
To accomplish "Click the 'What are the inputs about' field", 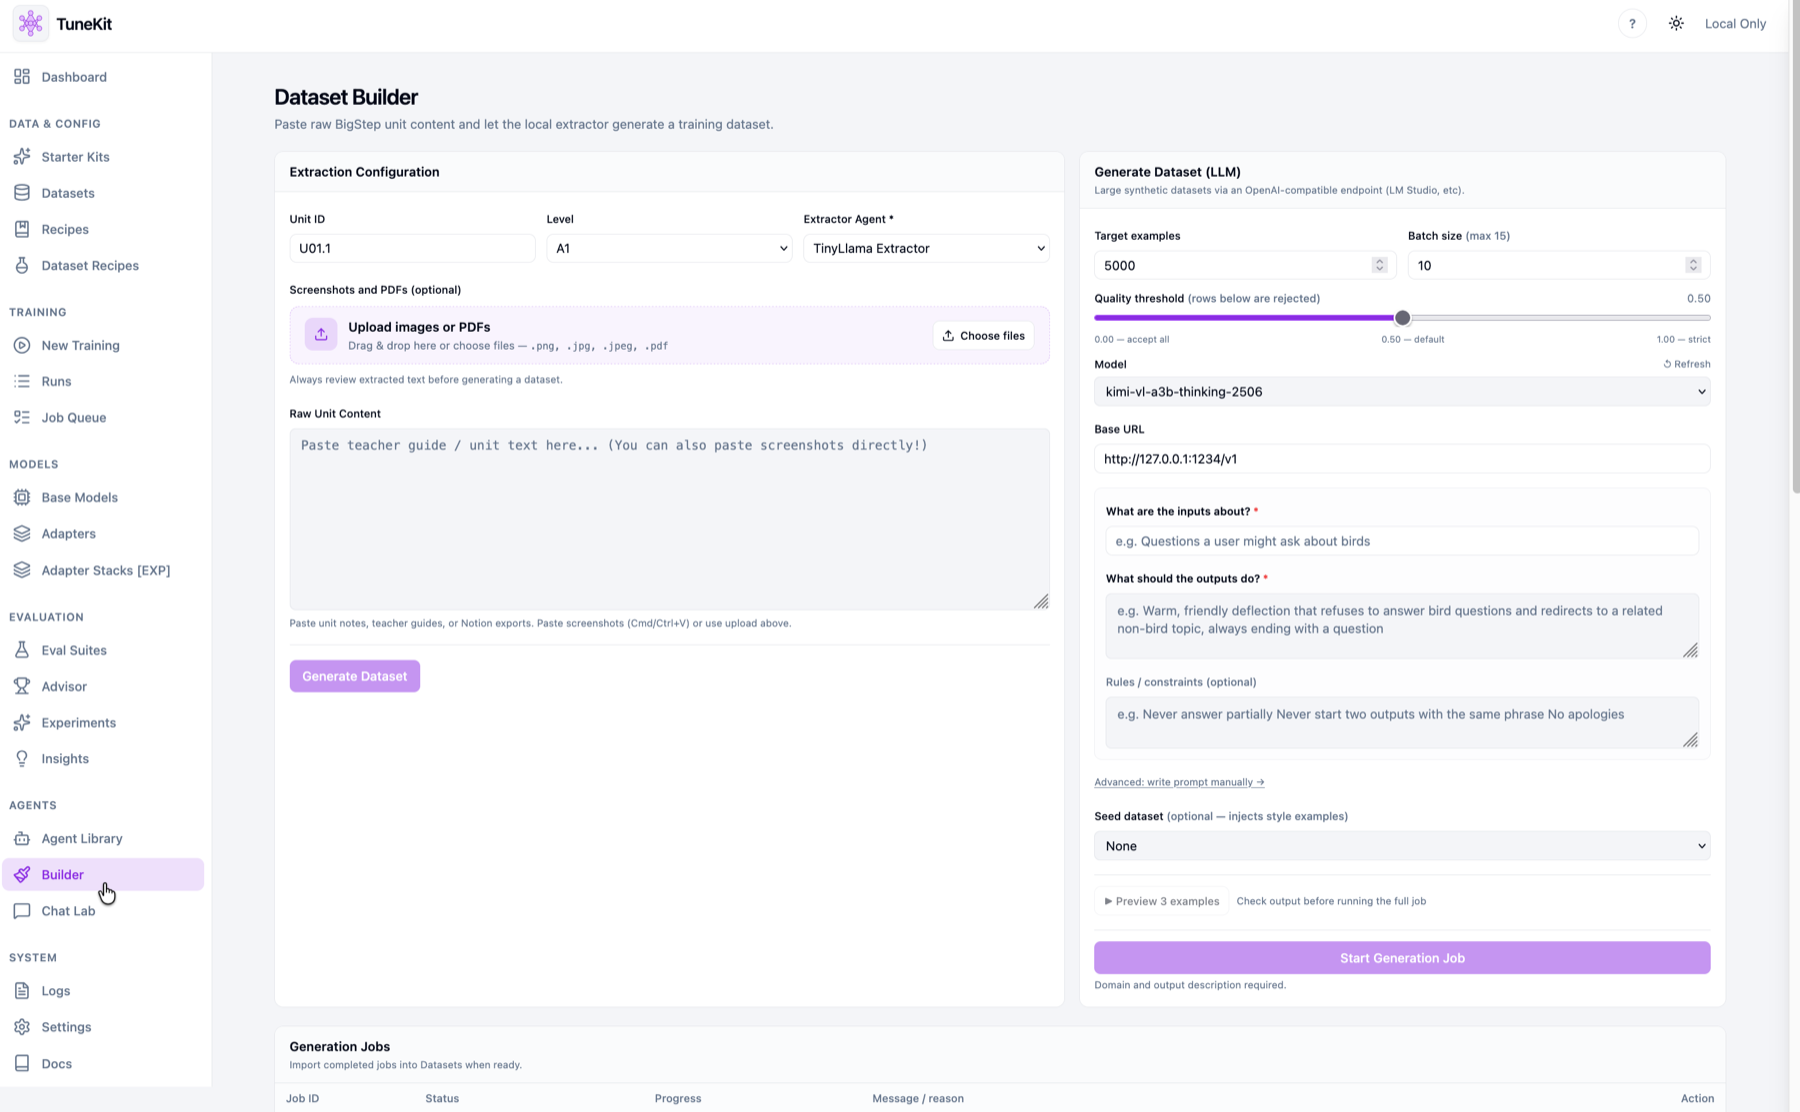I will point(1402,541).
